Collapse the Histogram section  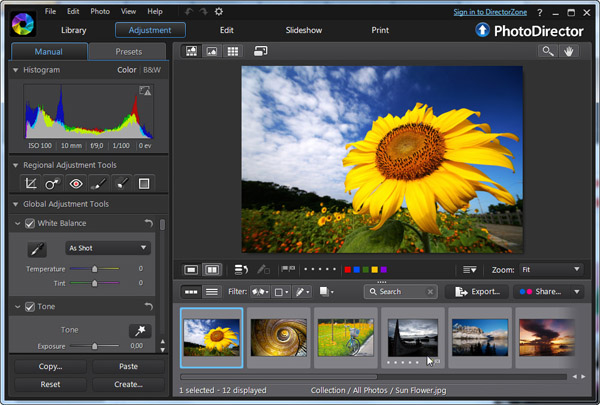click(15, 70)
